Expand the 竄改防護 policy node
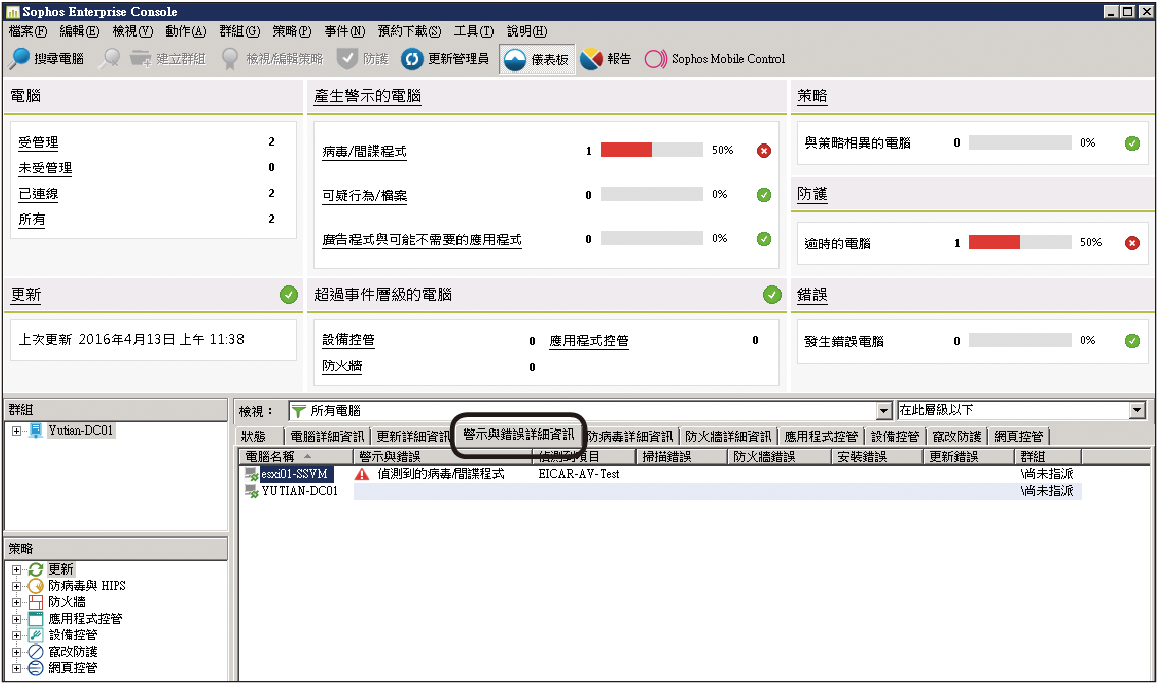Viewport: 1159px width, 686px height. (x=16, y=651)
